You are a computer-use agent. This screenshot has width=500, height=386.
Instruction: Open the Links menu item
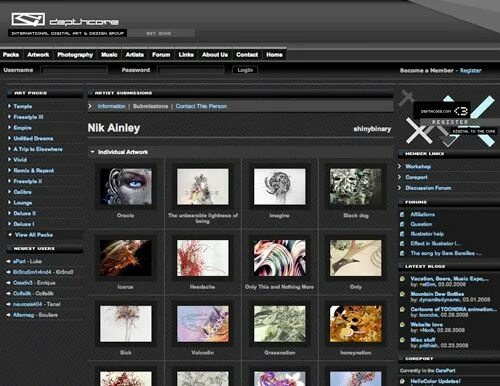click(x=186, y=55)
